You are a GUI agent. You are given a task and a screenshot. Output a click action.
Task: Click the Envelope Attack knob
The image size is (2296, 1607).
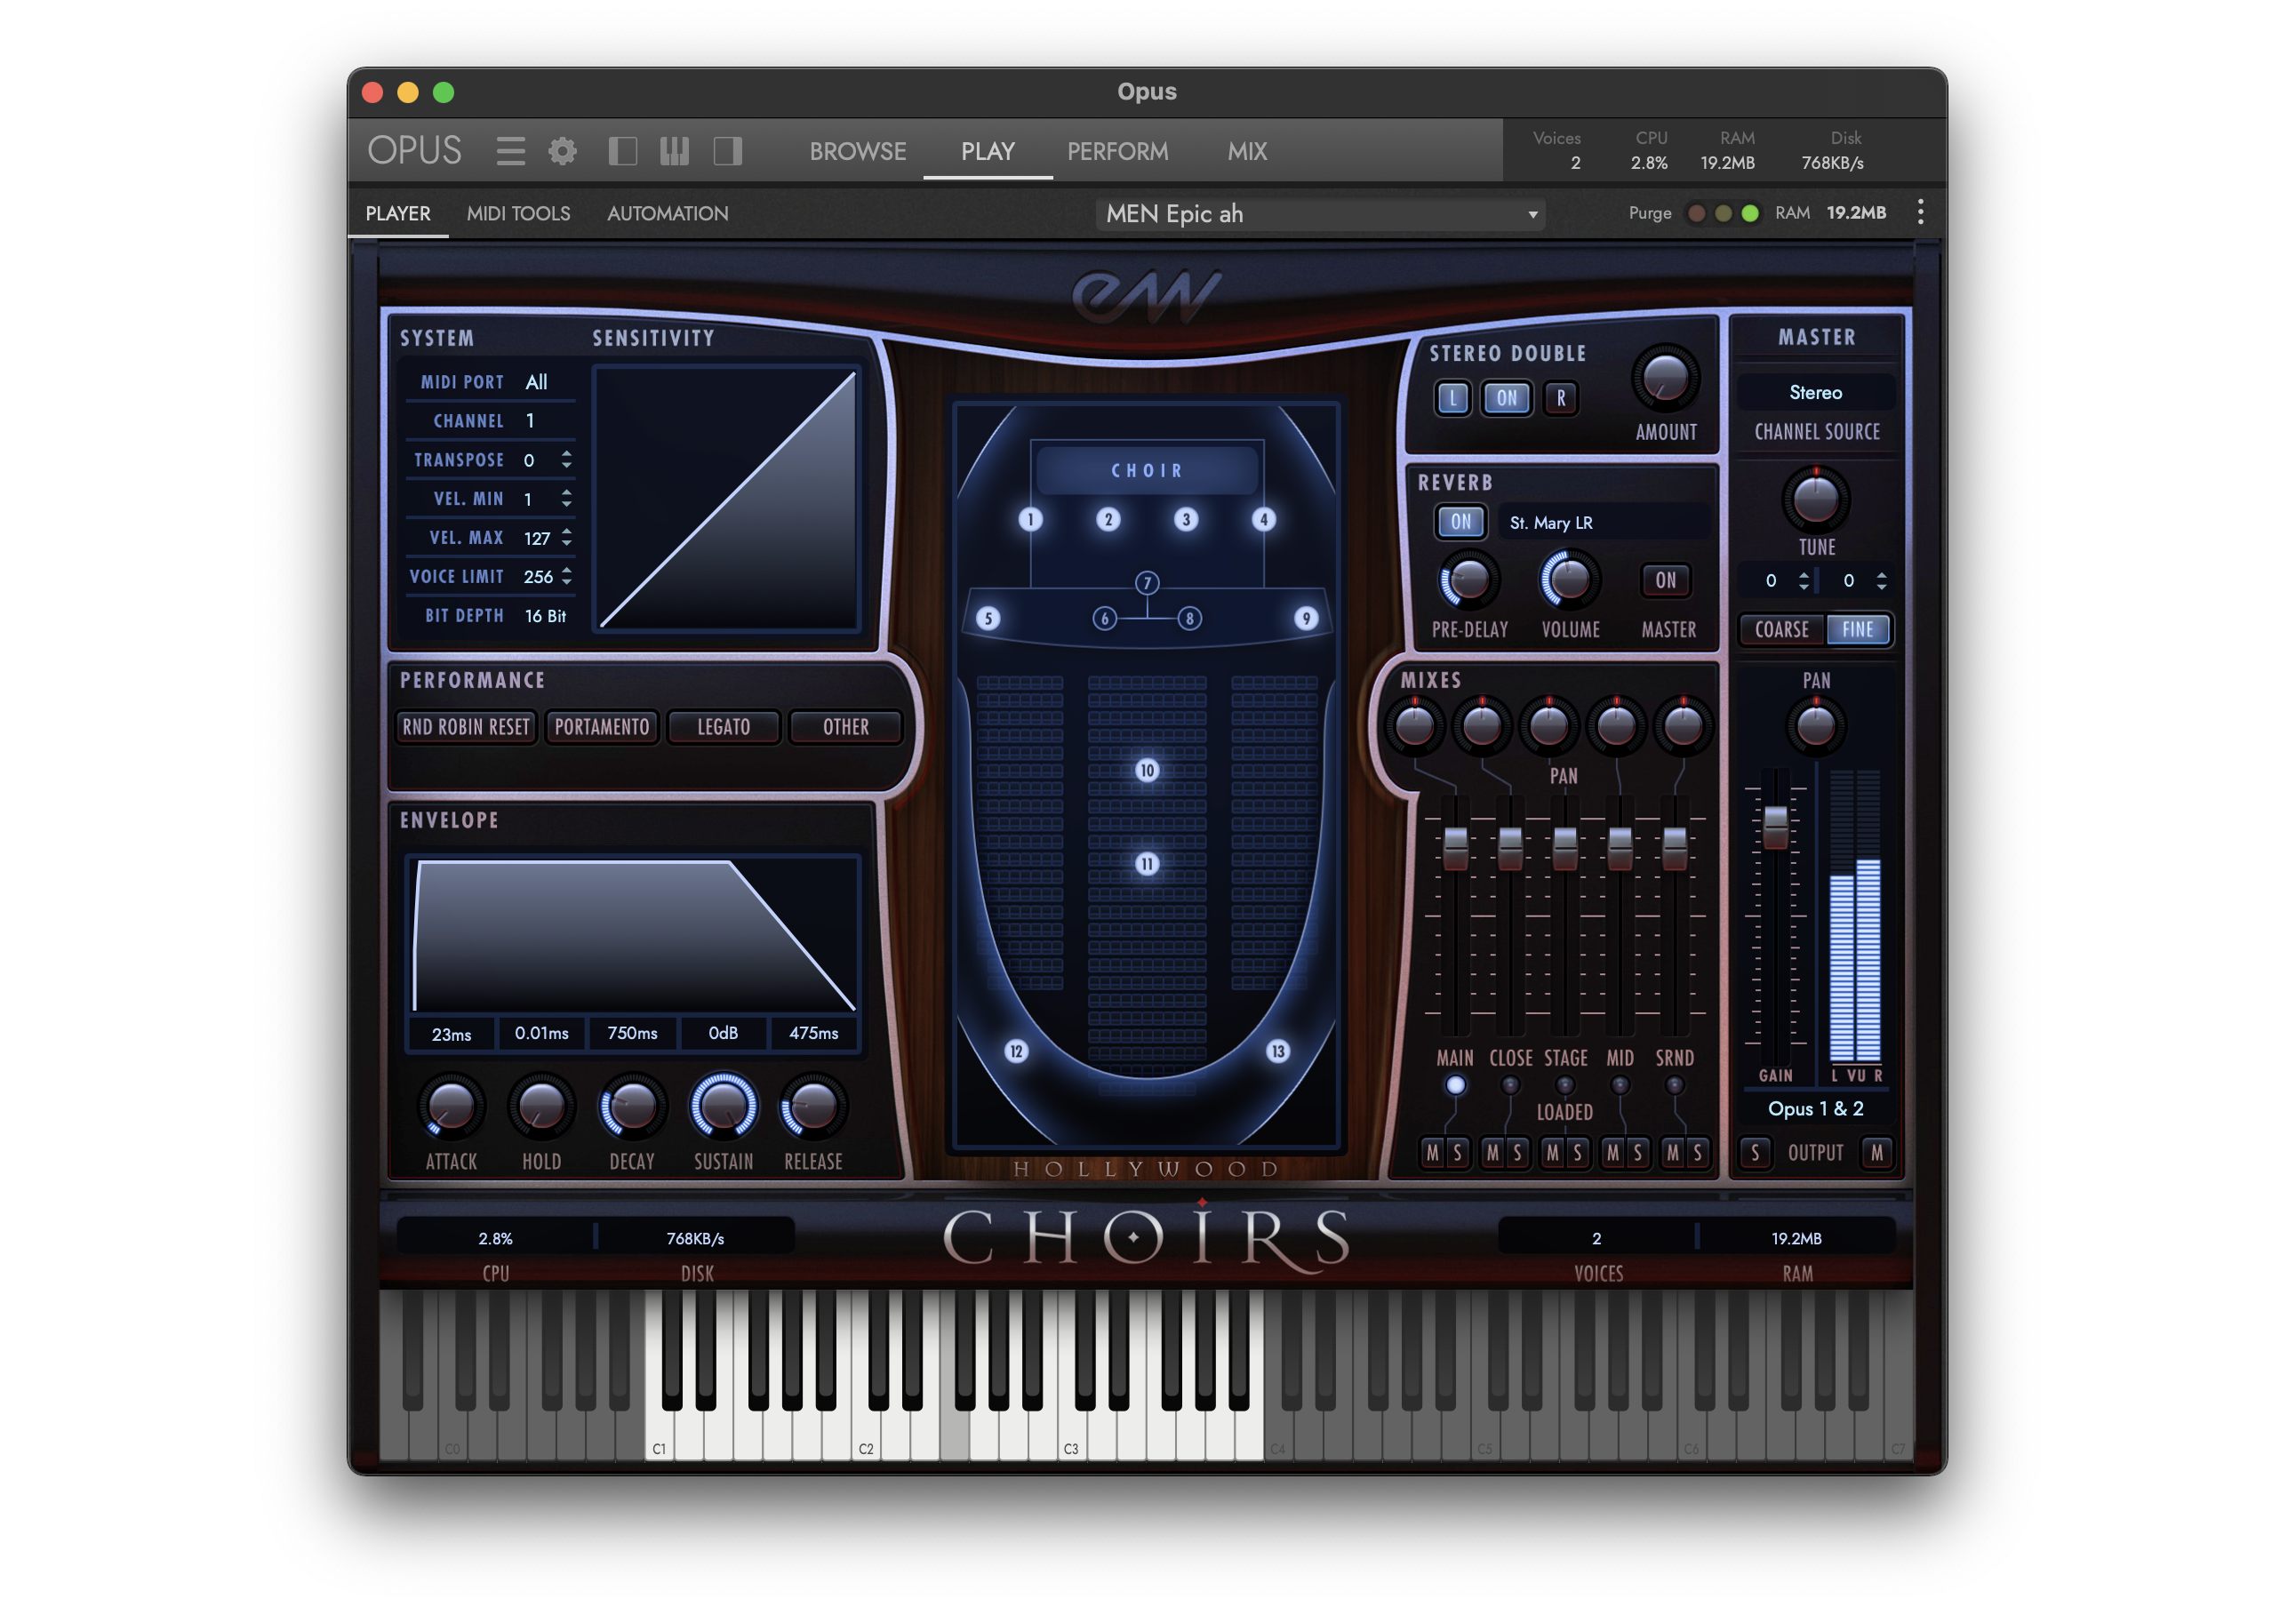(x=451, y=1106)
